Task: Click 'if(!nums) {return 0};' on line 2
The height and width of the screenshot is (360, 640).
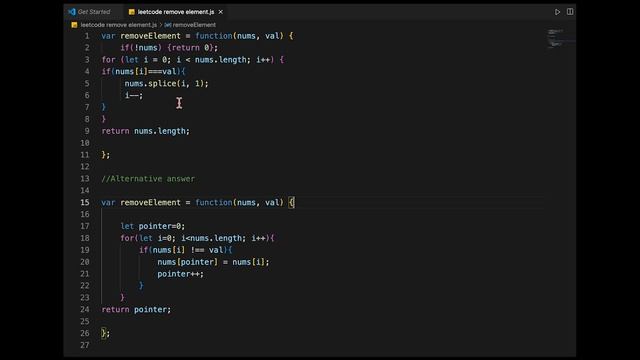Action: coord(169,48)
